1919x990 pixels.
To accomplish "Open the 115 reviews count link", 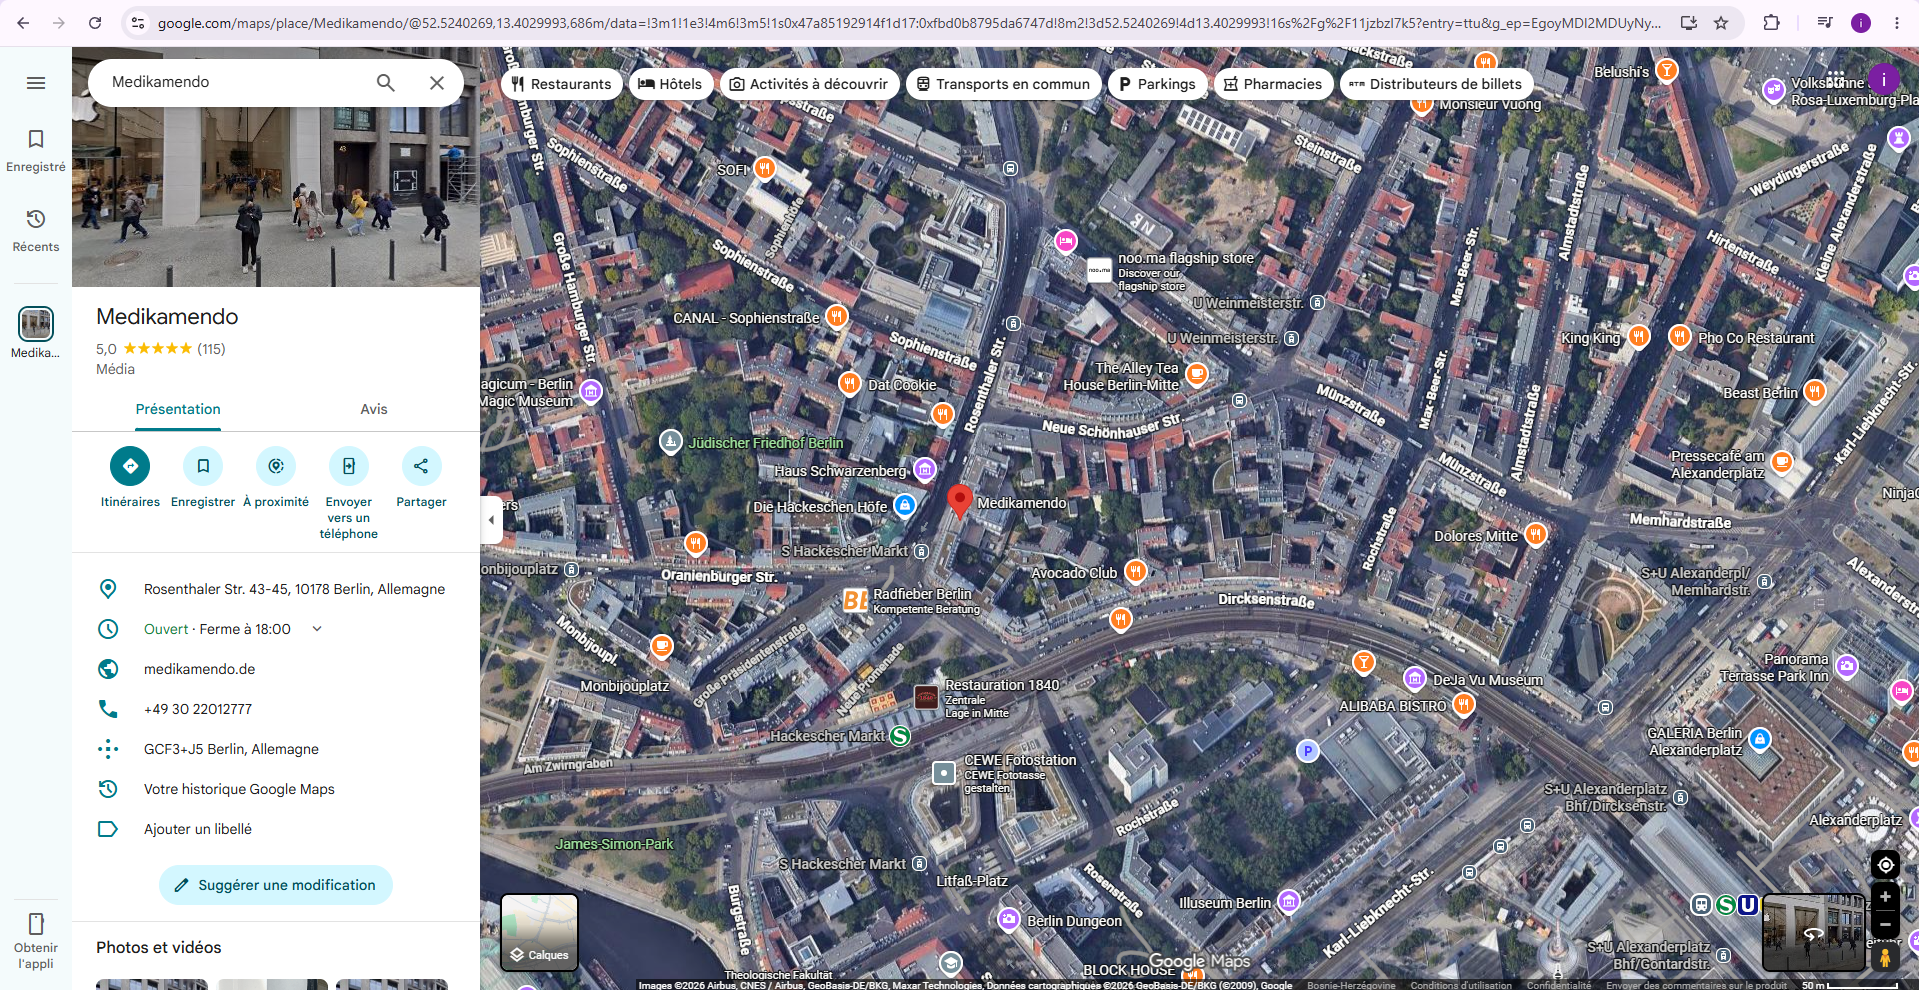I will point(211,349).
